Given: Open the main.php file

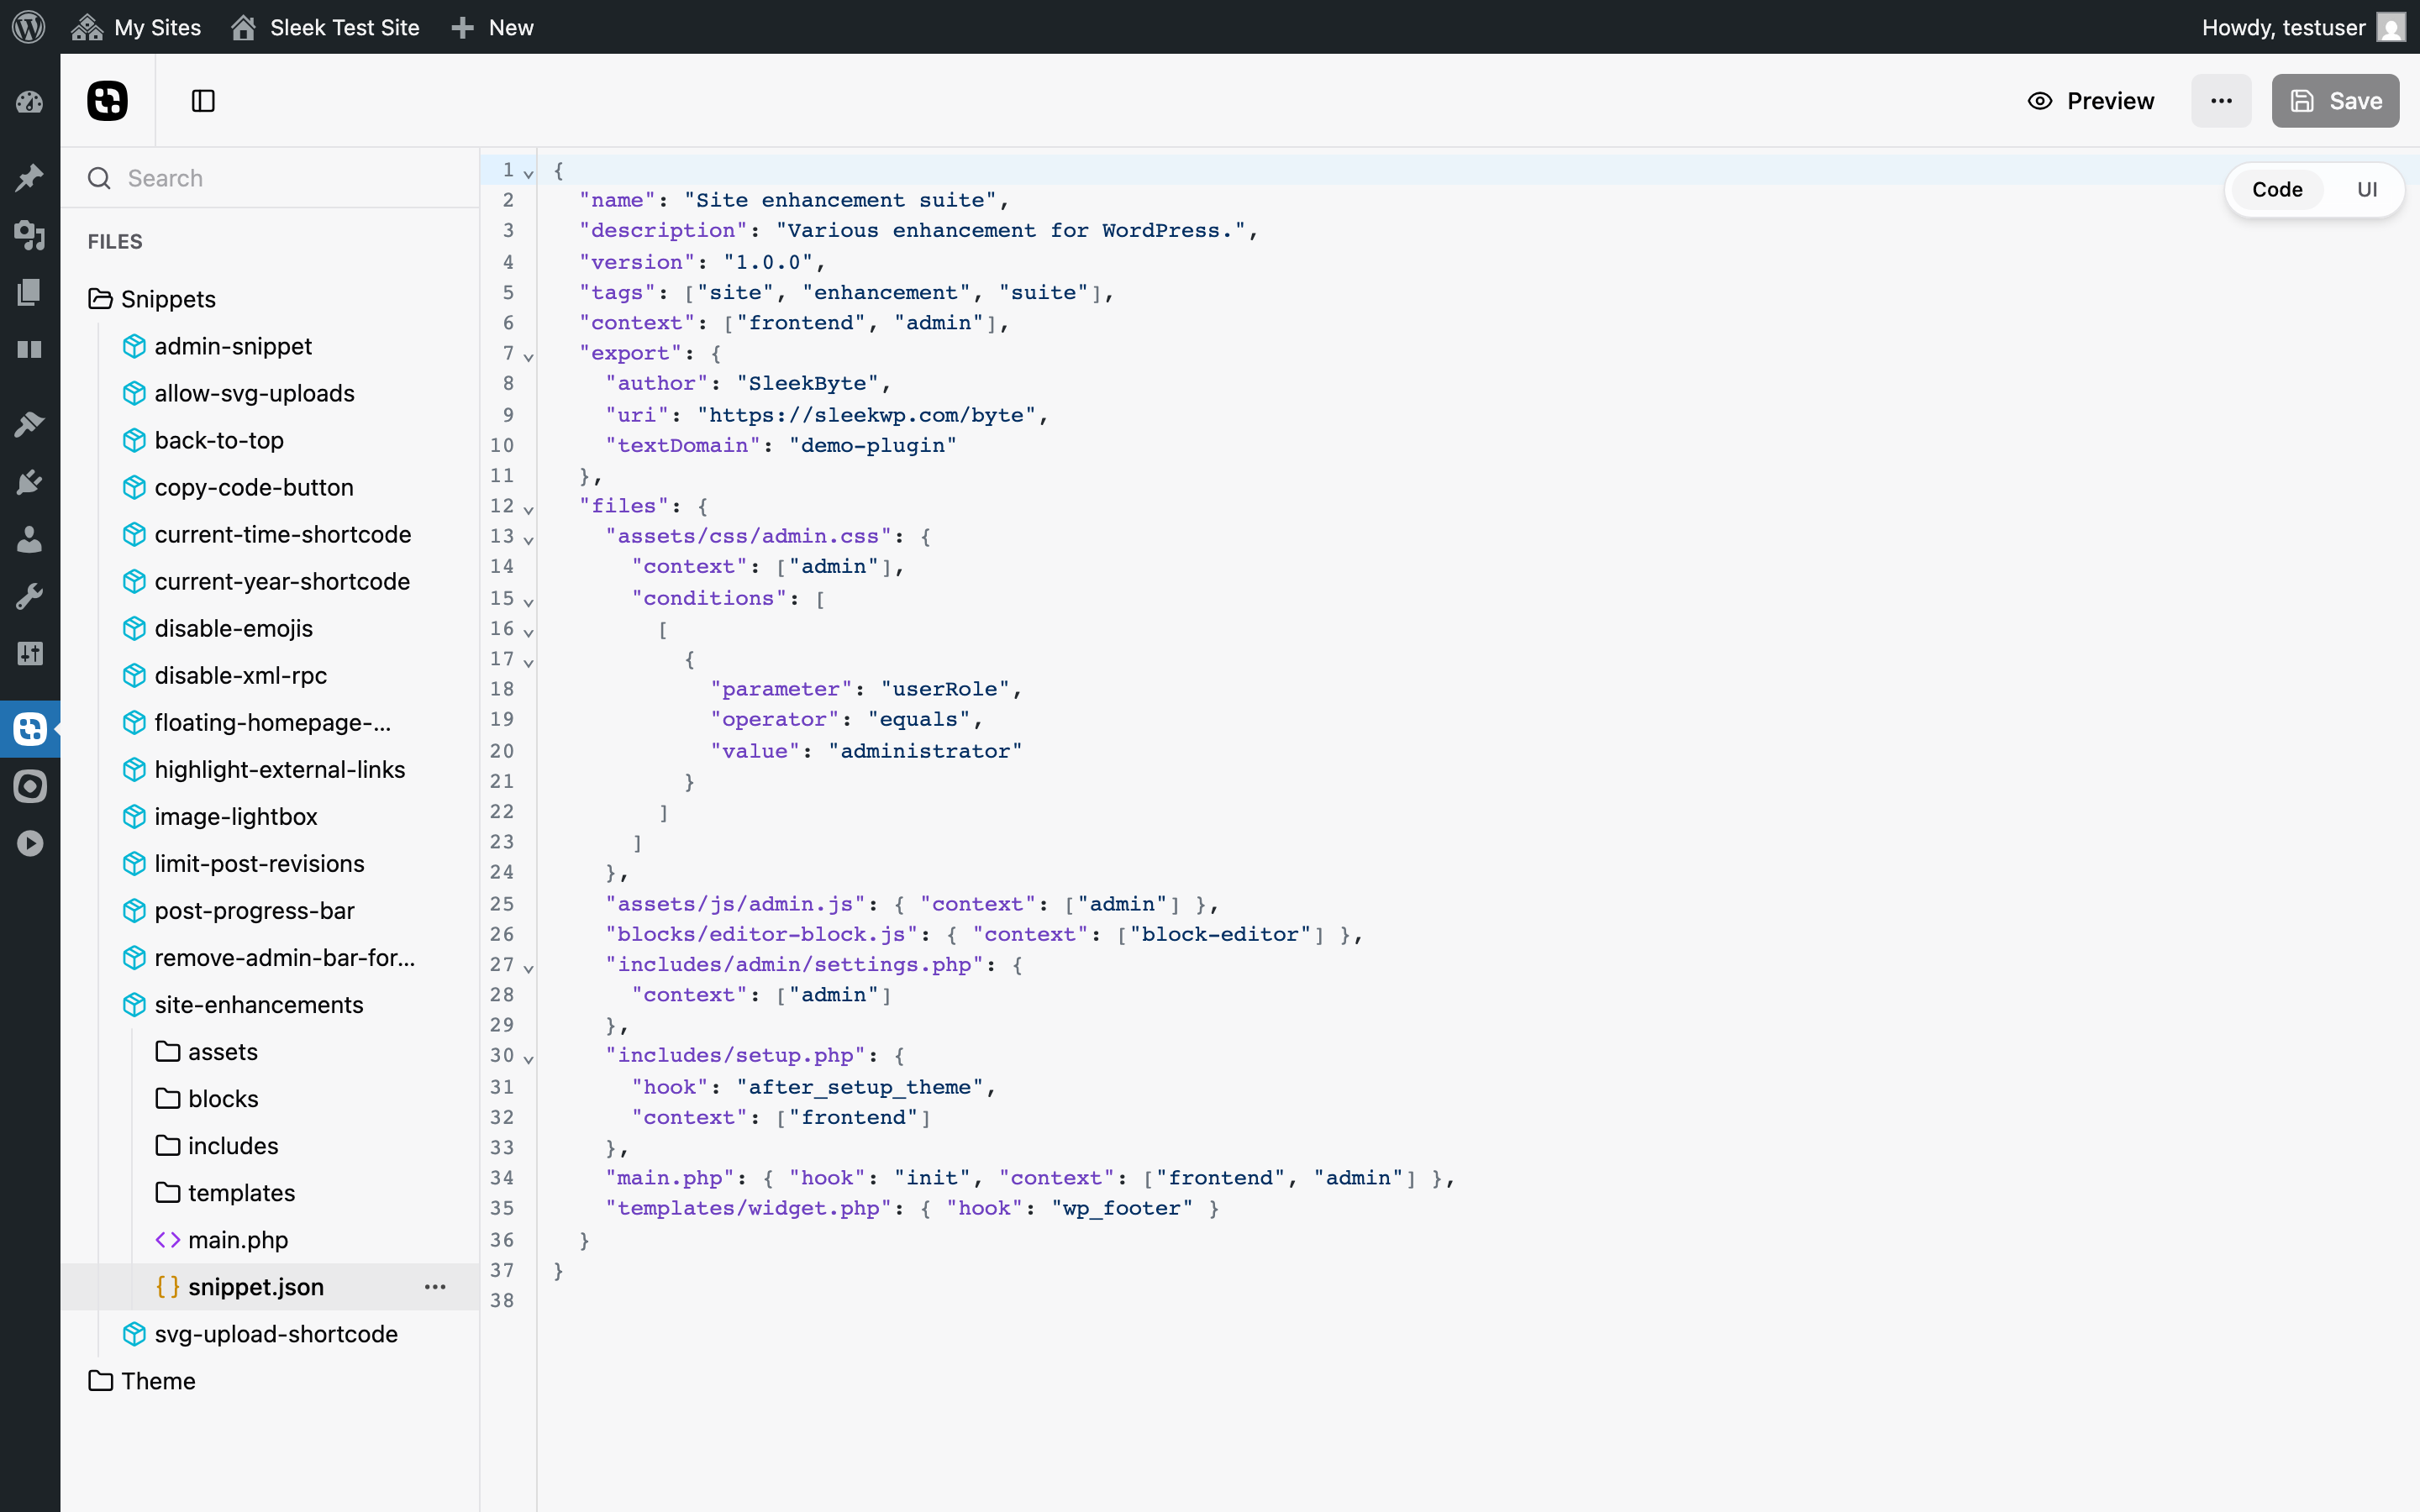Looking at the screenshot, I should coord(222,1239).
